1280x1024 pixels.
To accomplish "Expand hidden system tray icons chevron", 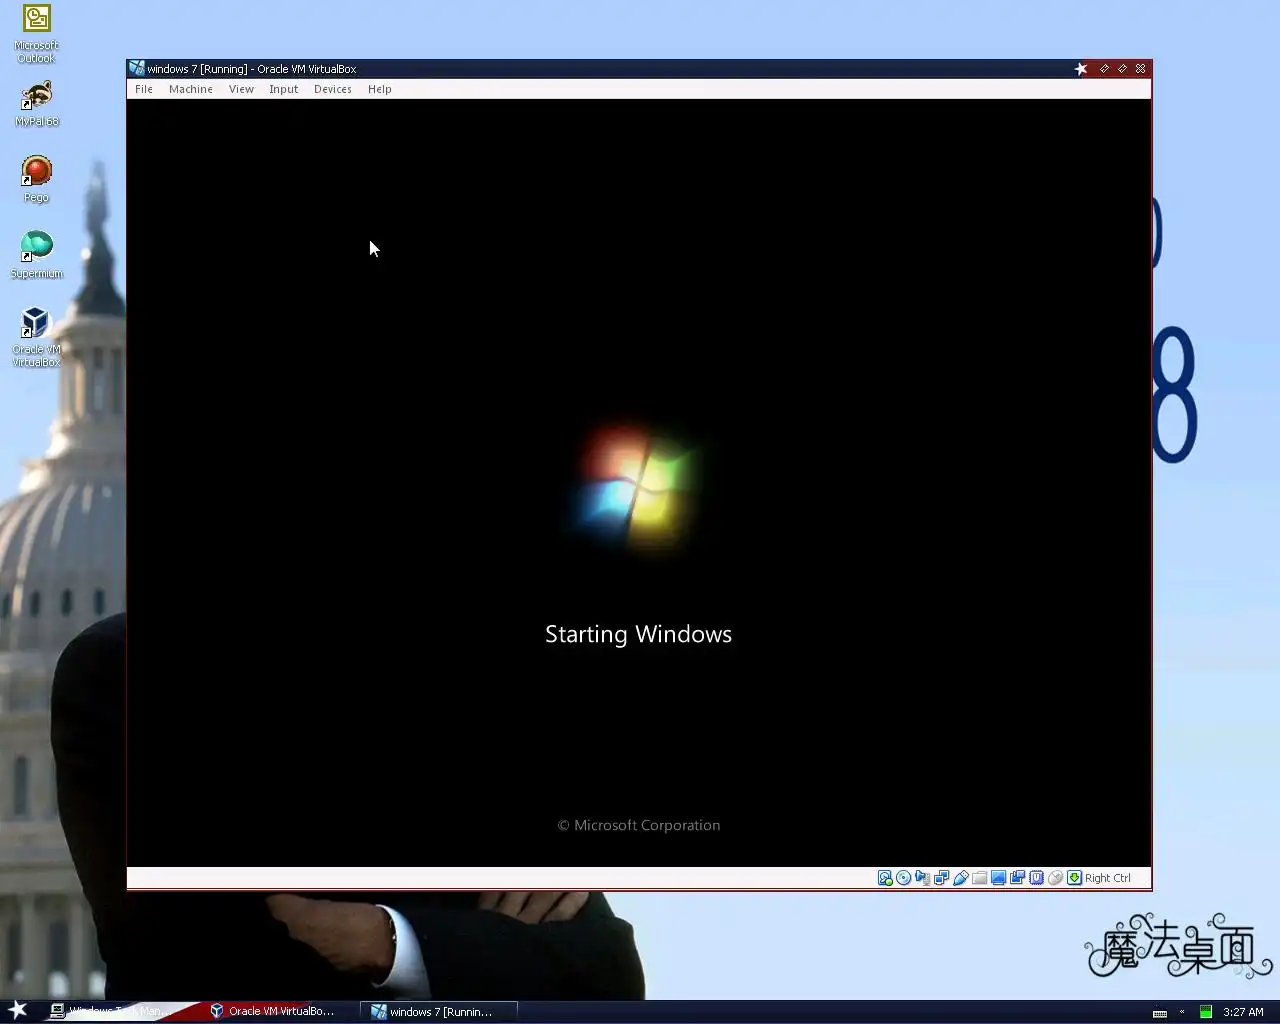I will point(1182,1012).
